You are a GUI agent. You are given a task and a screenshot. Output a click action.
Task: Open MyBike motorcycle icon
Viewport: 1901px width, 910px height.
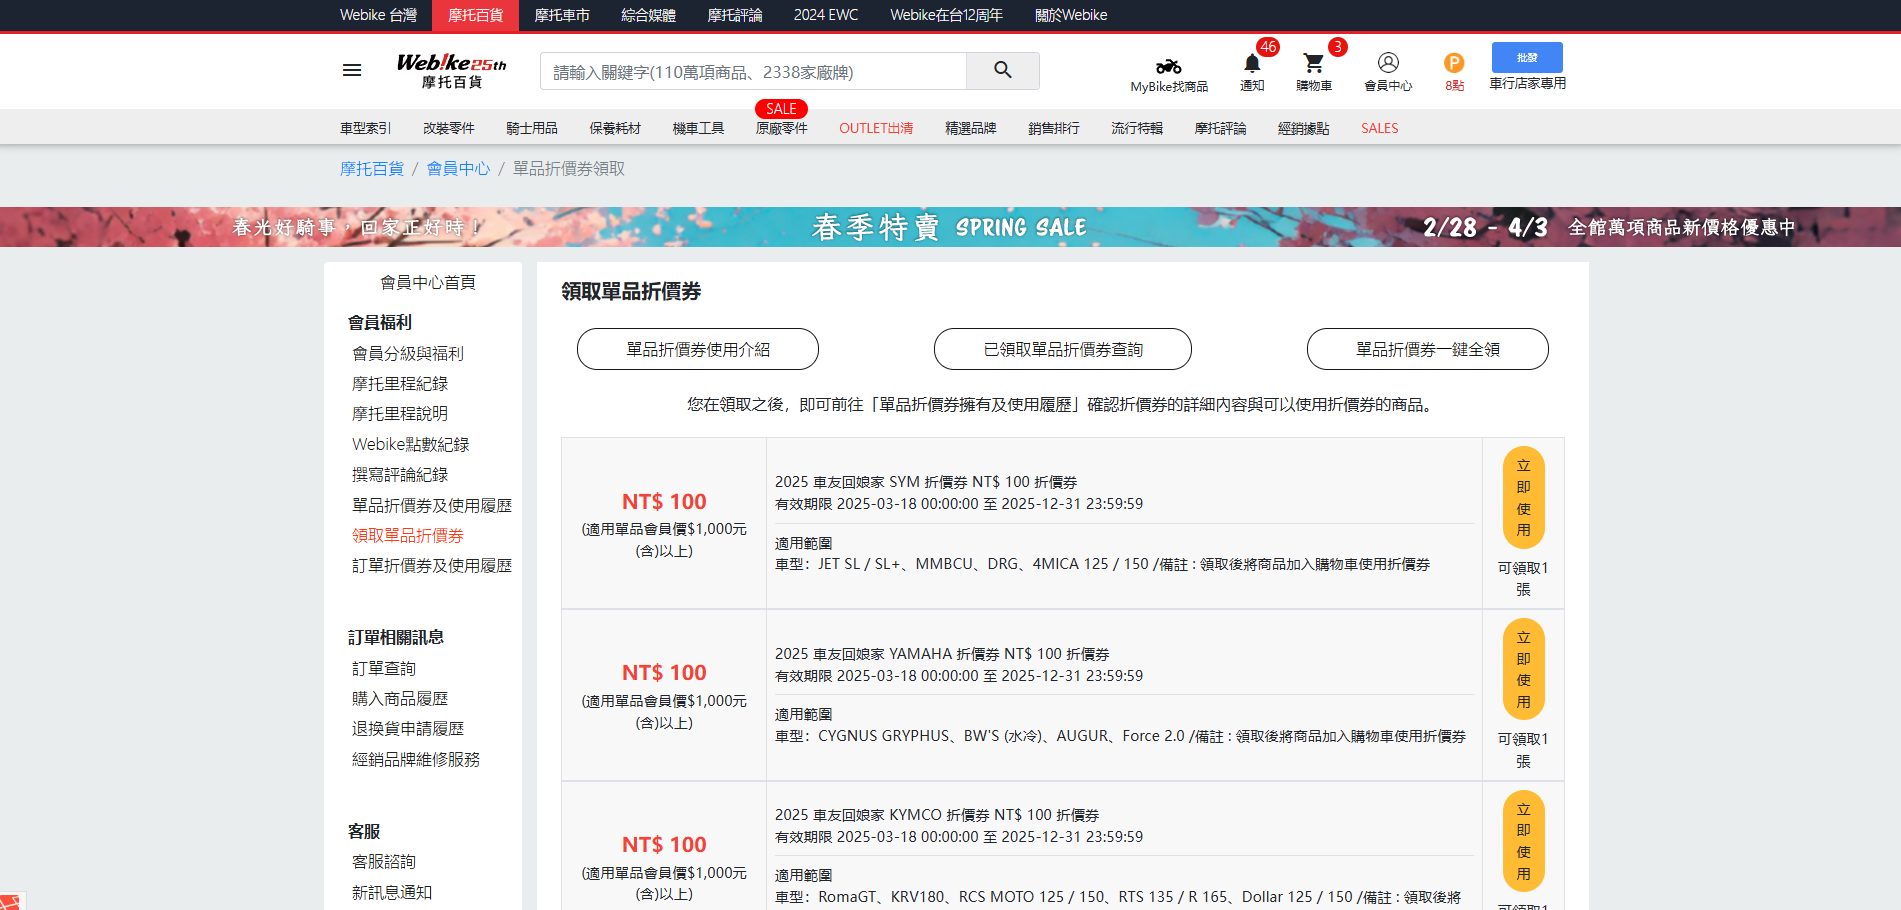click(1168, 67)
